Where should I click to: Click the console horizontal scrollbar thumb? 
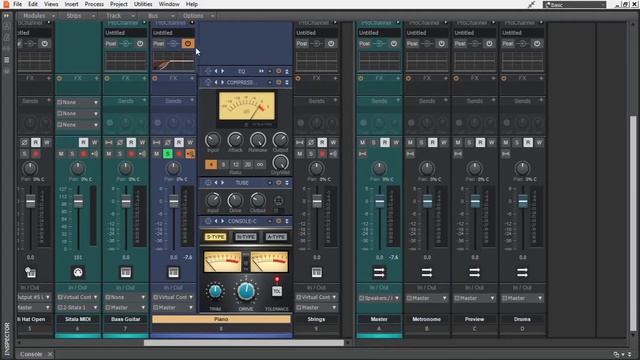click(x=244, y=343)
